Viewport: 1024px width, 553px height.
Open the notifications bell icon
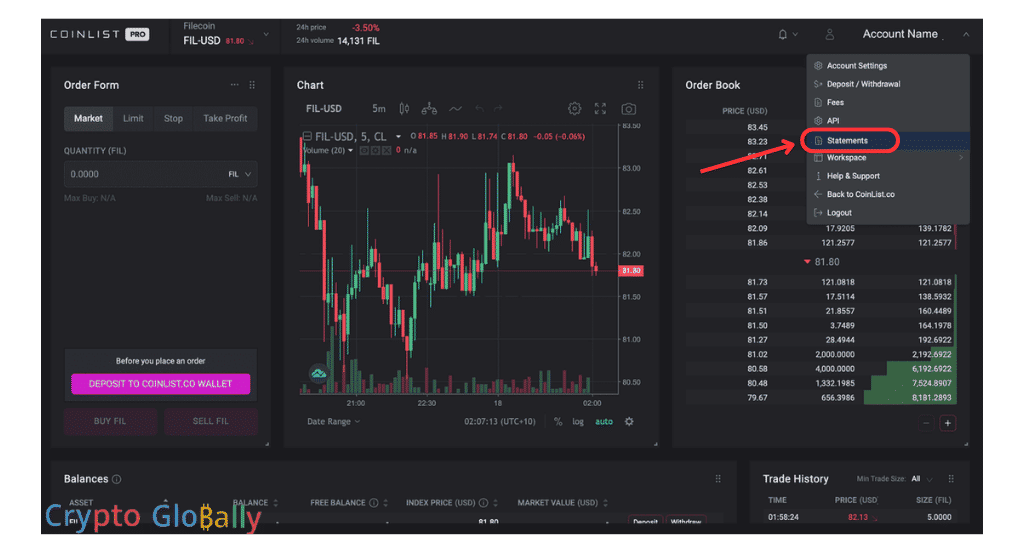pos(782,35)
